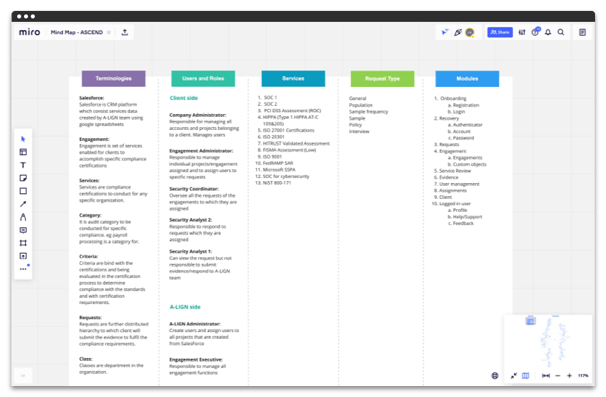The width and height of the screenshot is (606, 397).
Task: Click SOC 1 in Services list
Action: point(270,97)
